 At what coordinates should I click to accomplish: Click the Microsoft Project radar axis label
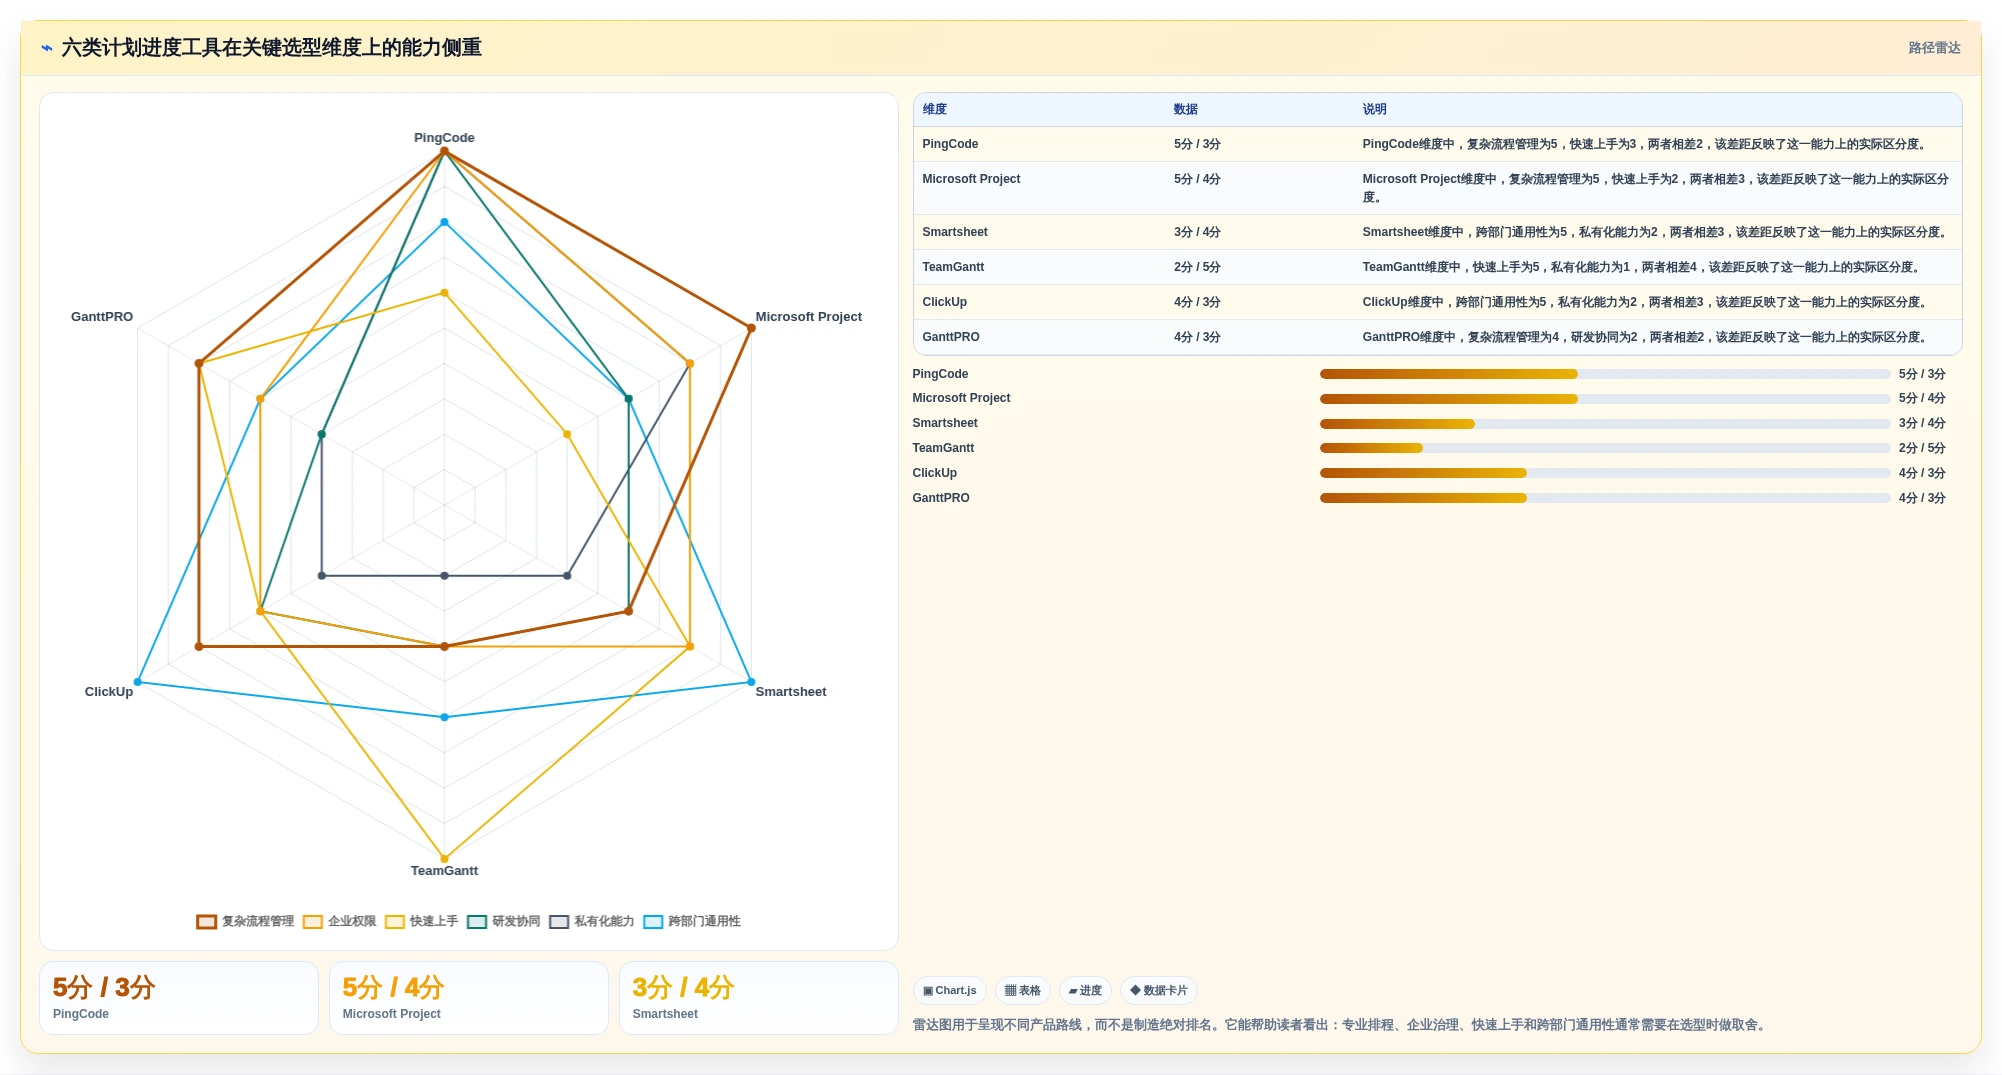coord(808,317)
